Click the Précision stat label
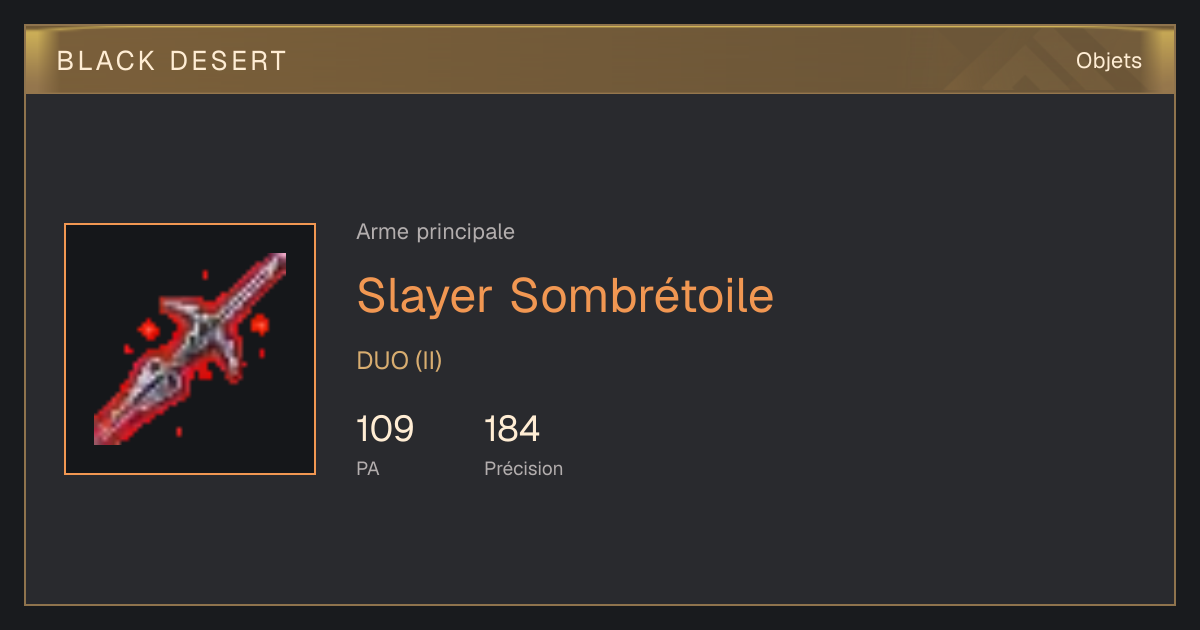 pyautogui.click(x=524, y=468)
